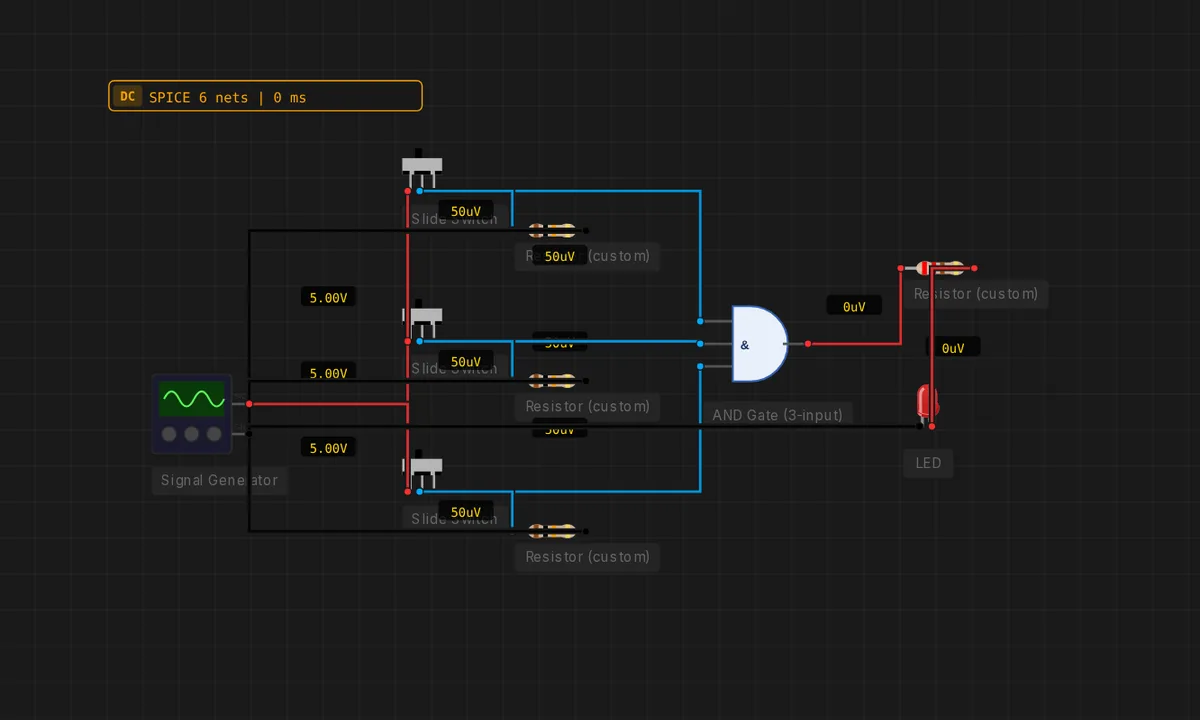Select the Signal Generator component

click(192, 414)
